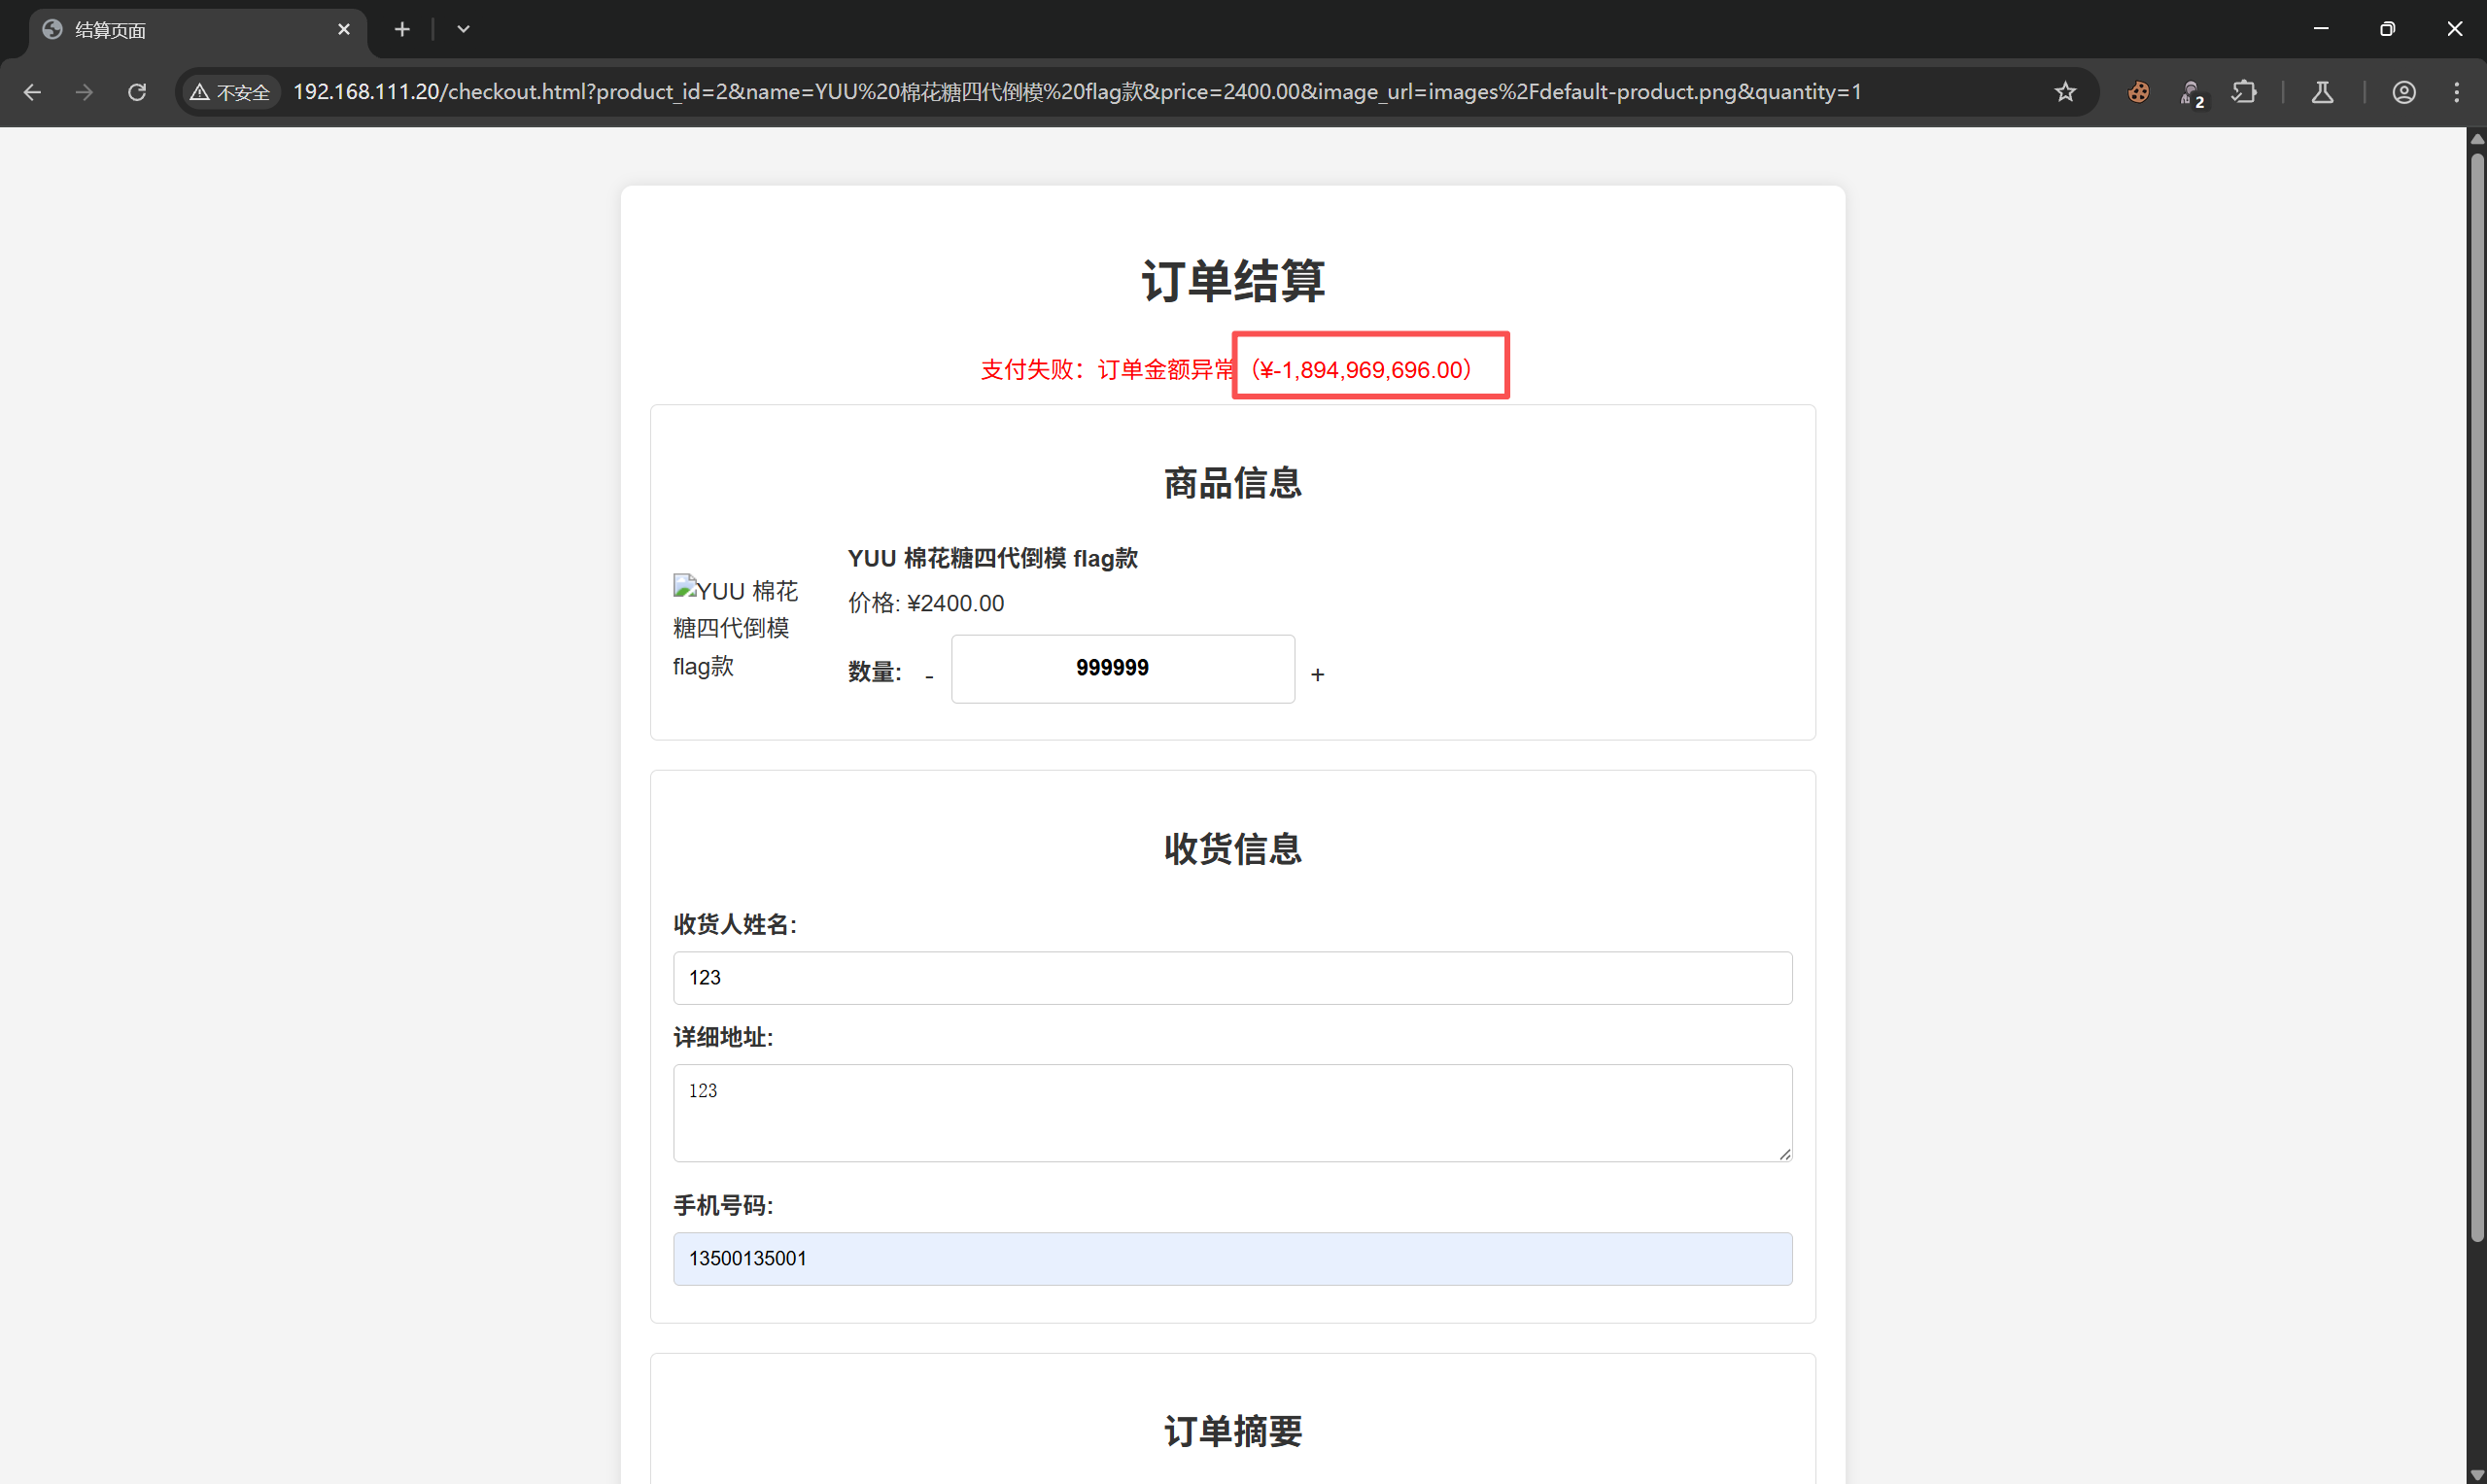
Task: Select the 结算页面 tab
Action: click(180, 30)
